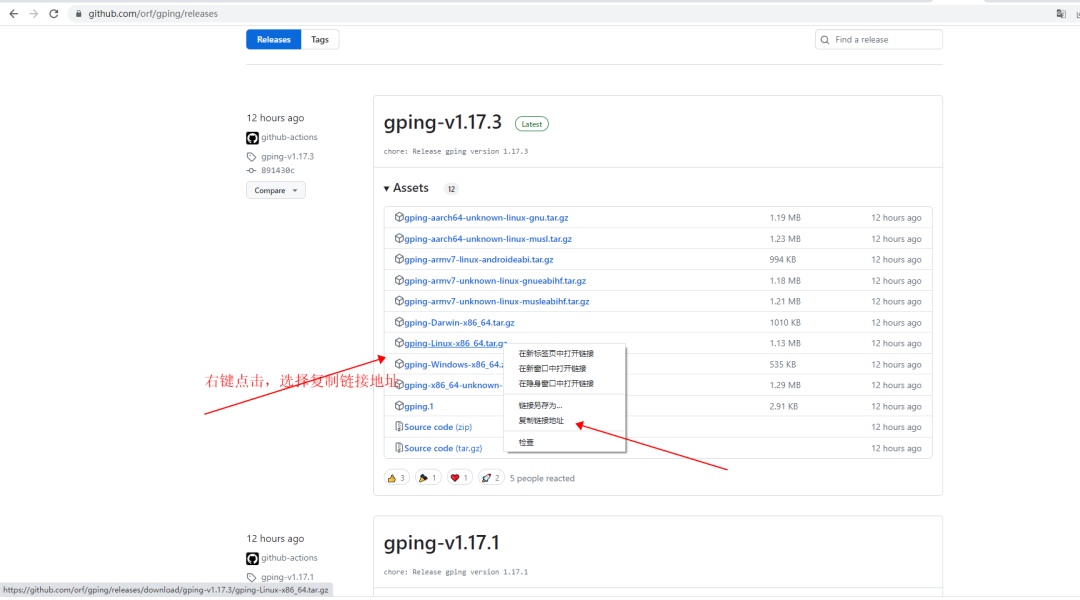
Task: Open the gping-v1.17.1 tag link in sidebar
Action: pos(287,577)
